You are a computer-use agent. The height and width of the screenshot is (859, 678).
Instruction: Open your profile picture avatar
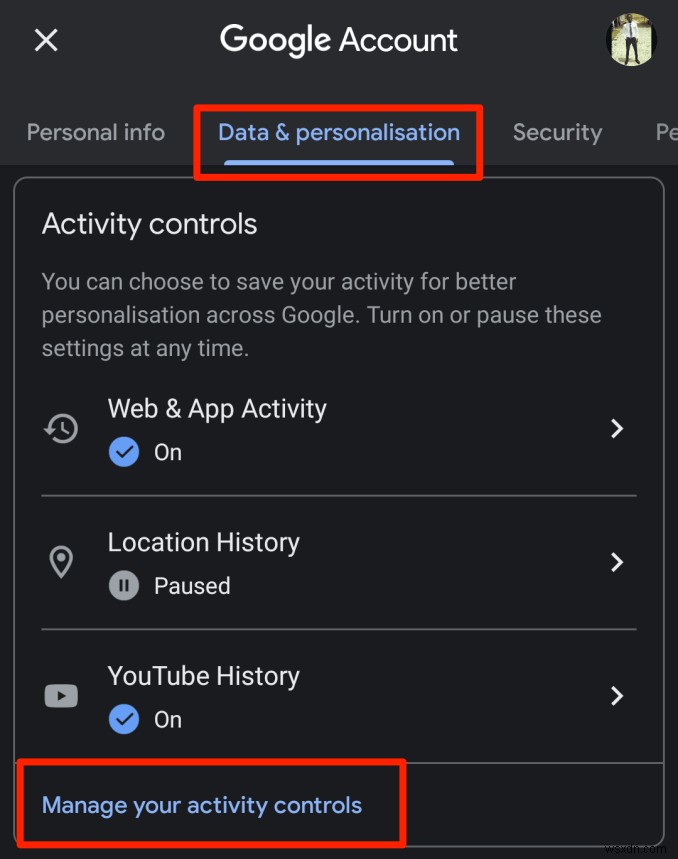pyautogui.click(x=632, y=40)
